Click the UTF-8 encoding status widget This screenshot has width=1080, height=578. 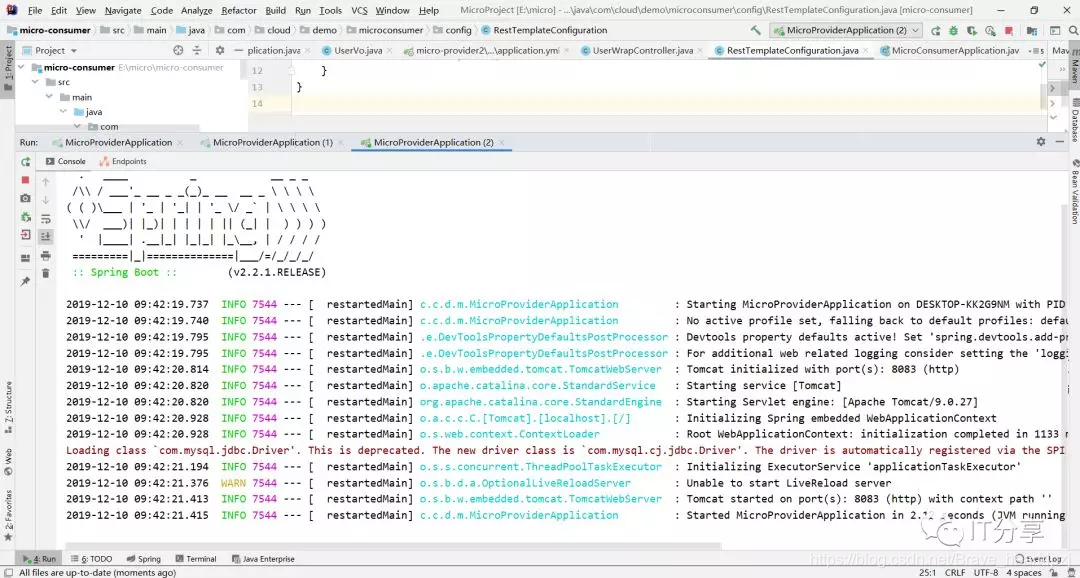986,572
